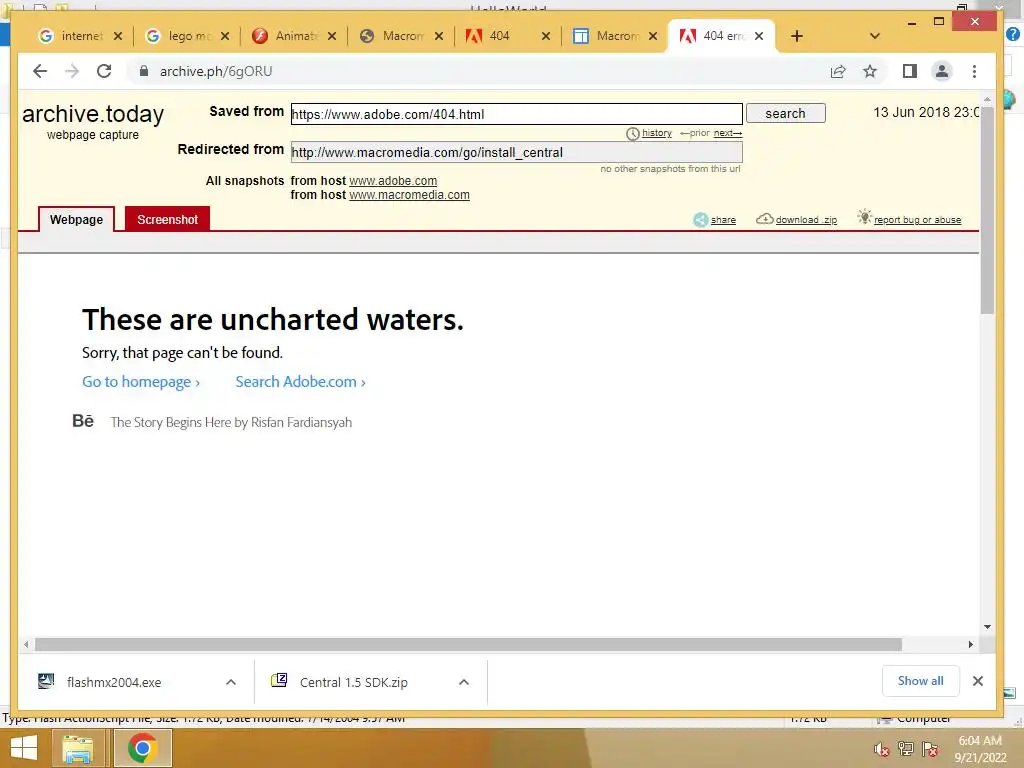Close the '404' Adobe tab

pyautogui.click(x=546, y=36)
